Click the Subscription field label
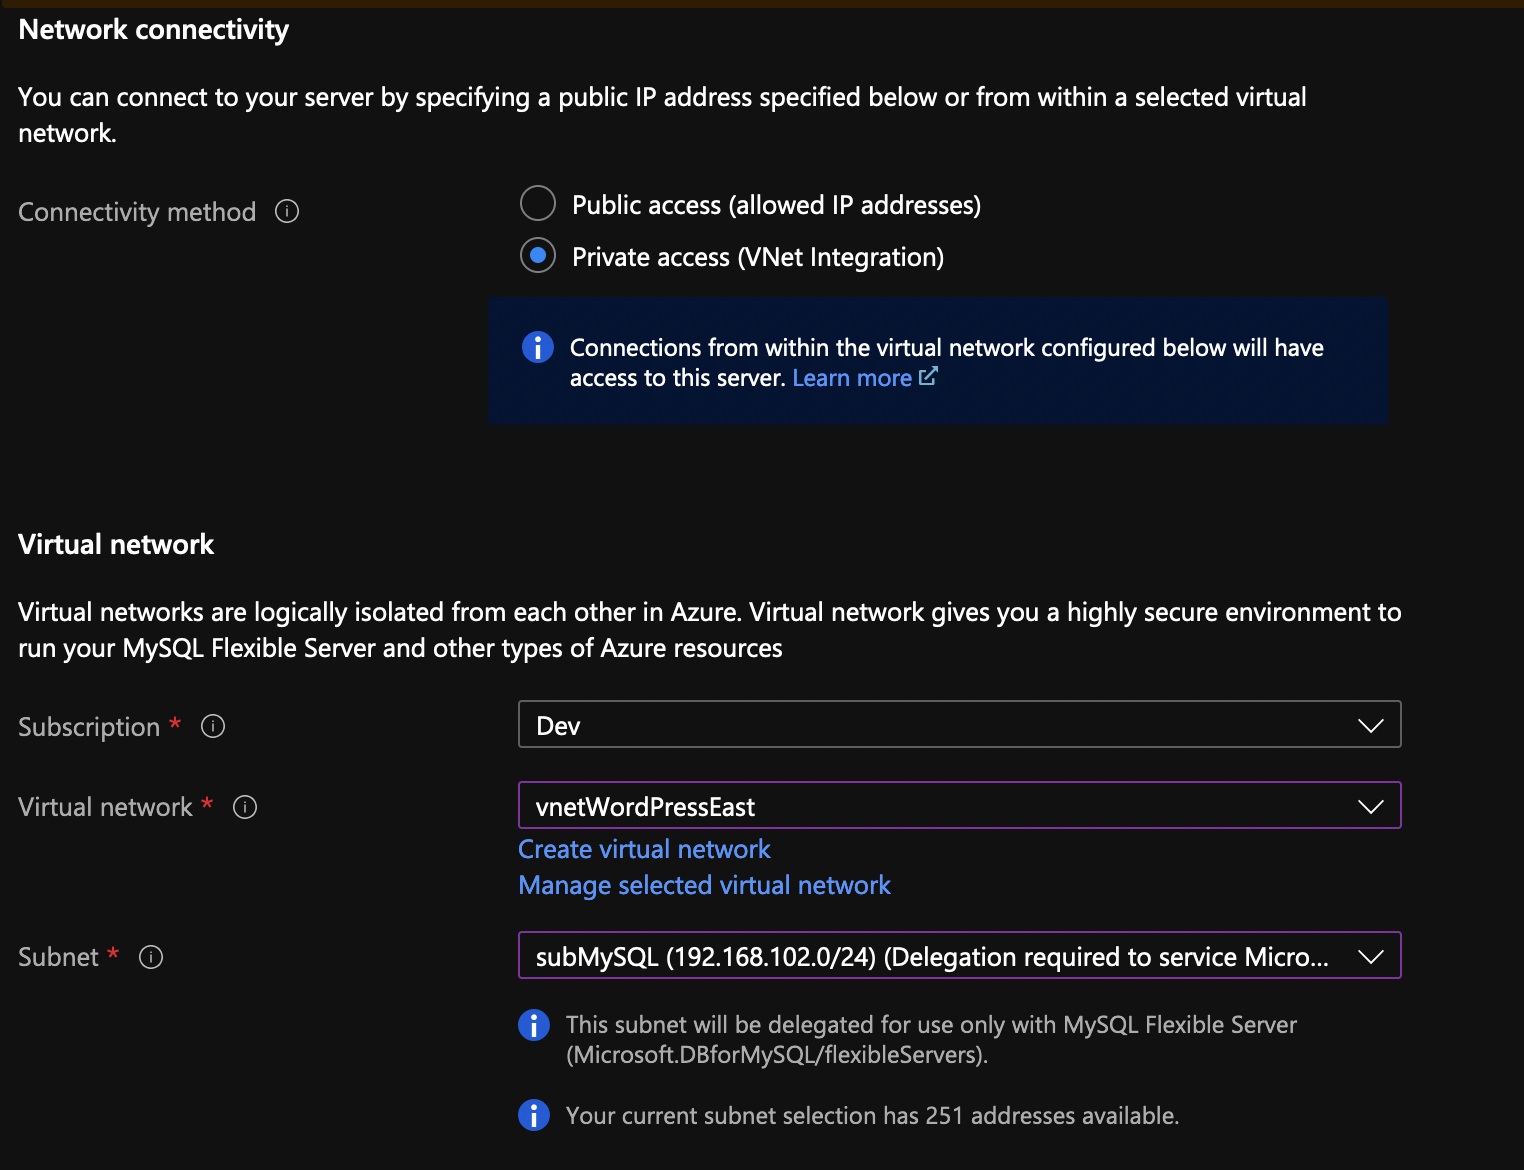The width and height of the screenshot is (1524, 1170). (x=89, y=727)
